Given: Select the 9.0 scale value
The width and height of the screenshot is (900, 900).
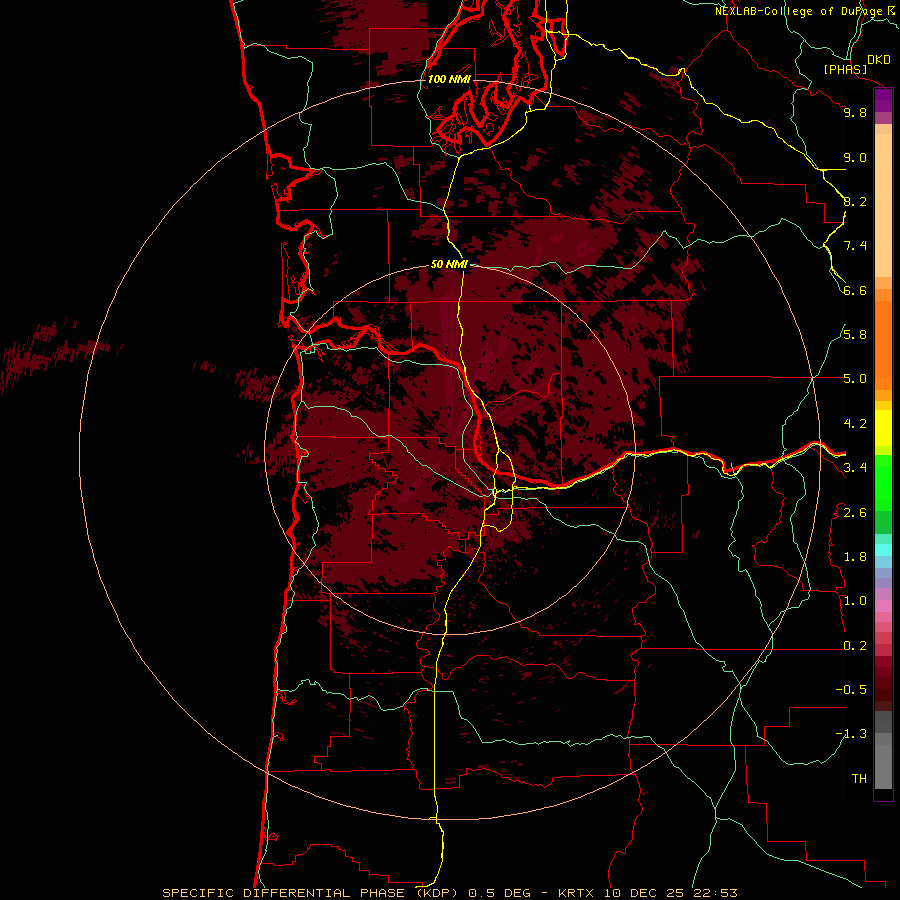Looking at the screenshot, I should [855, 157].
